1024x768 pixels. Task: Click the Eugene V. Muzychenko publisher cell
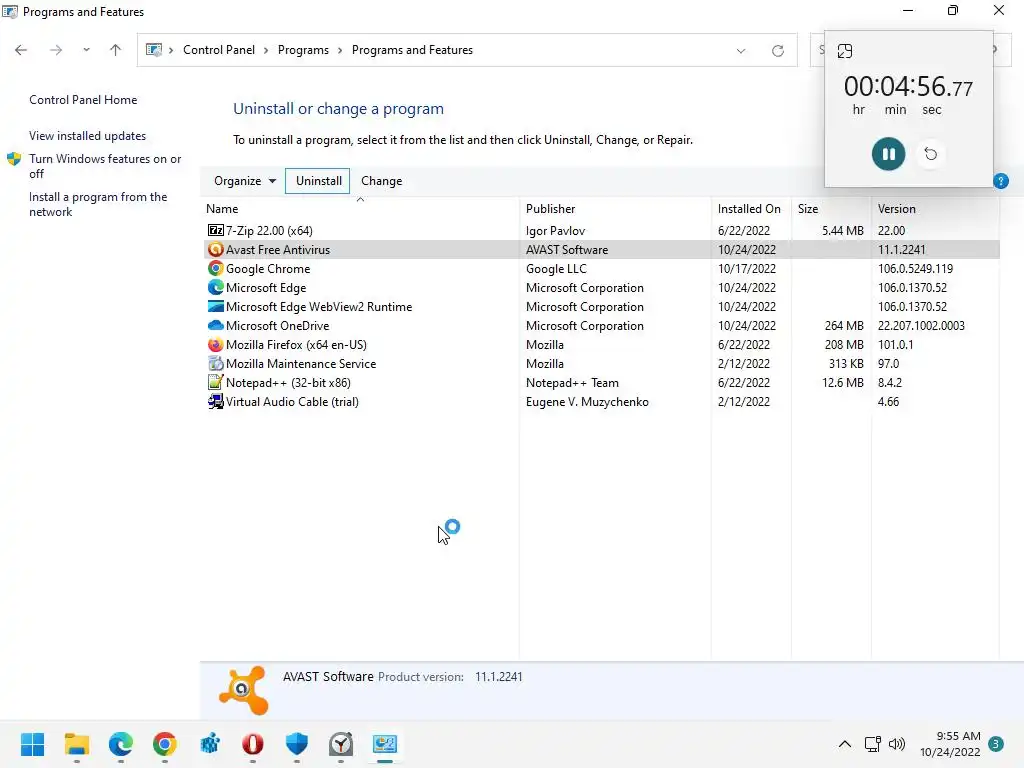pos(587,402)
